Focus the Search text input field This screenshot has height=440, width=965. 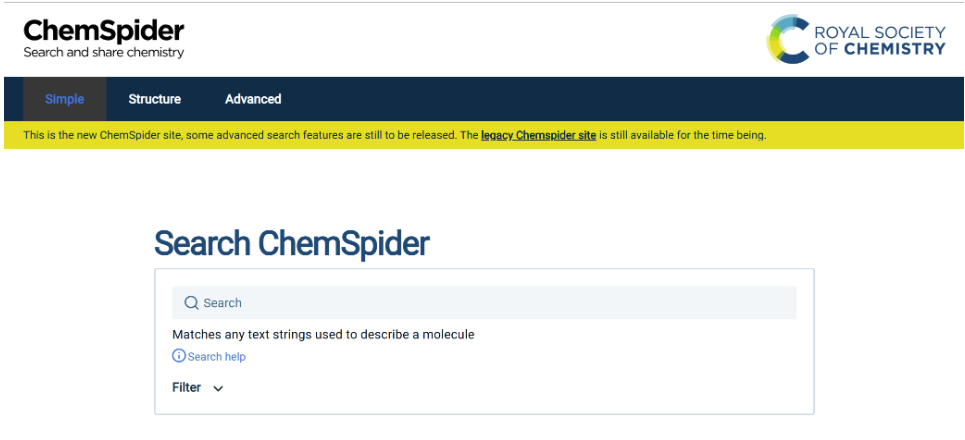tap(484, 303)
